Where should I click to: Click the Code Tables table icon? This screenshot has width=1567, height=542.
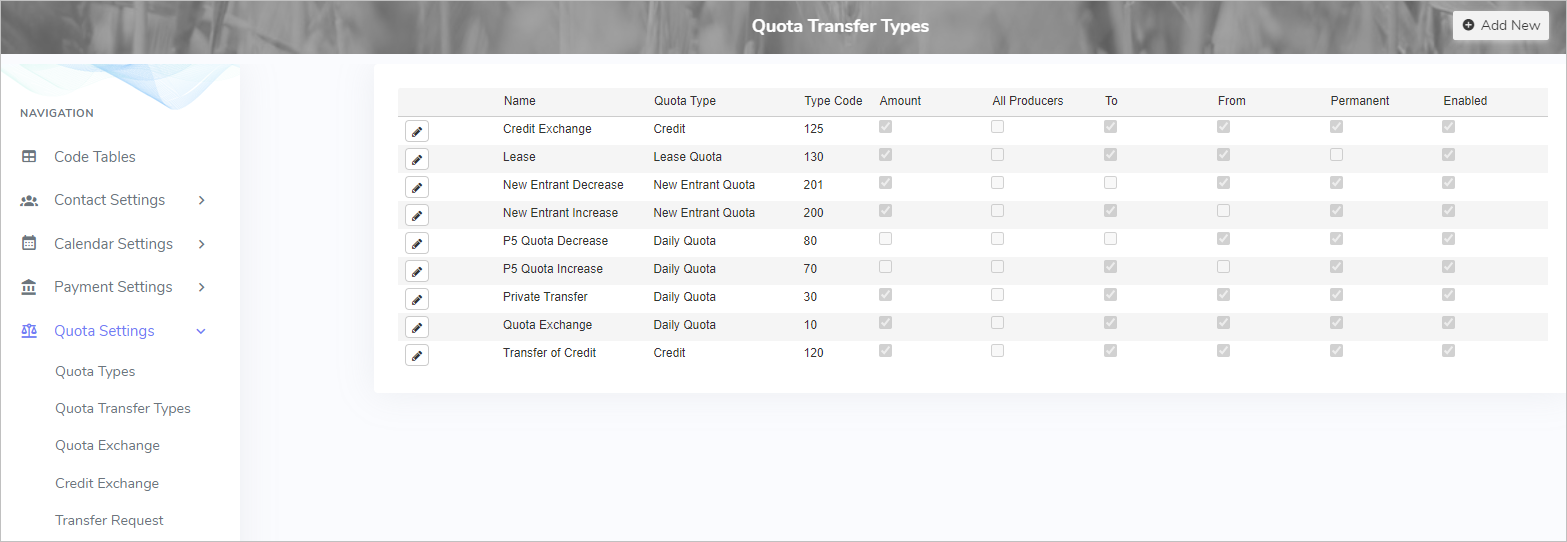(x=29, y=157)
